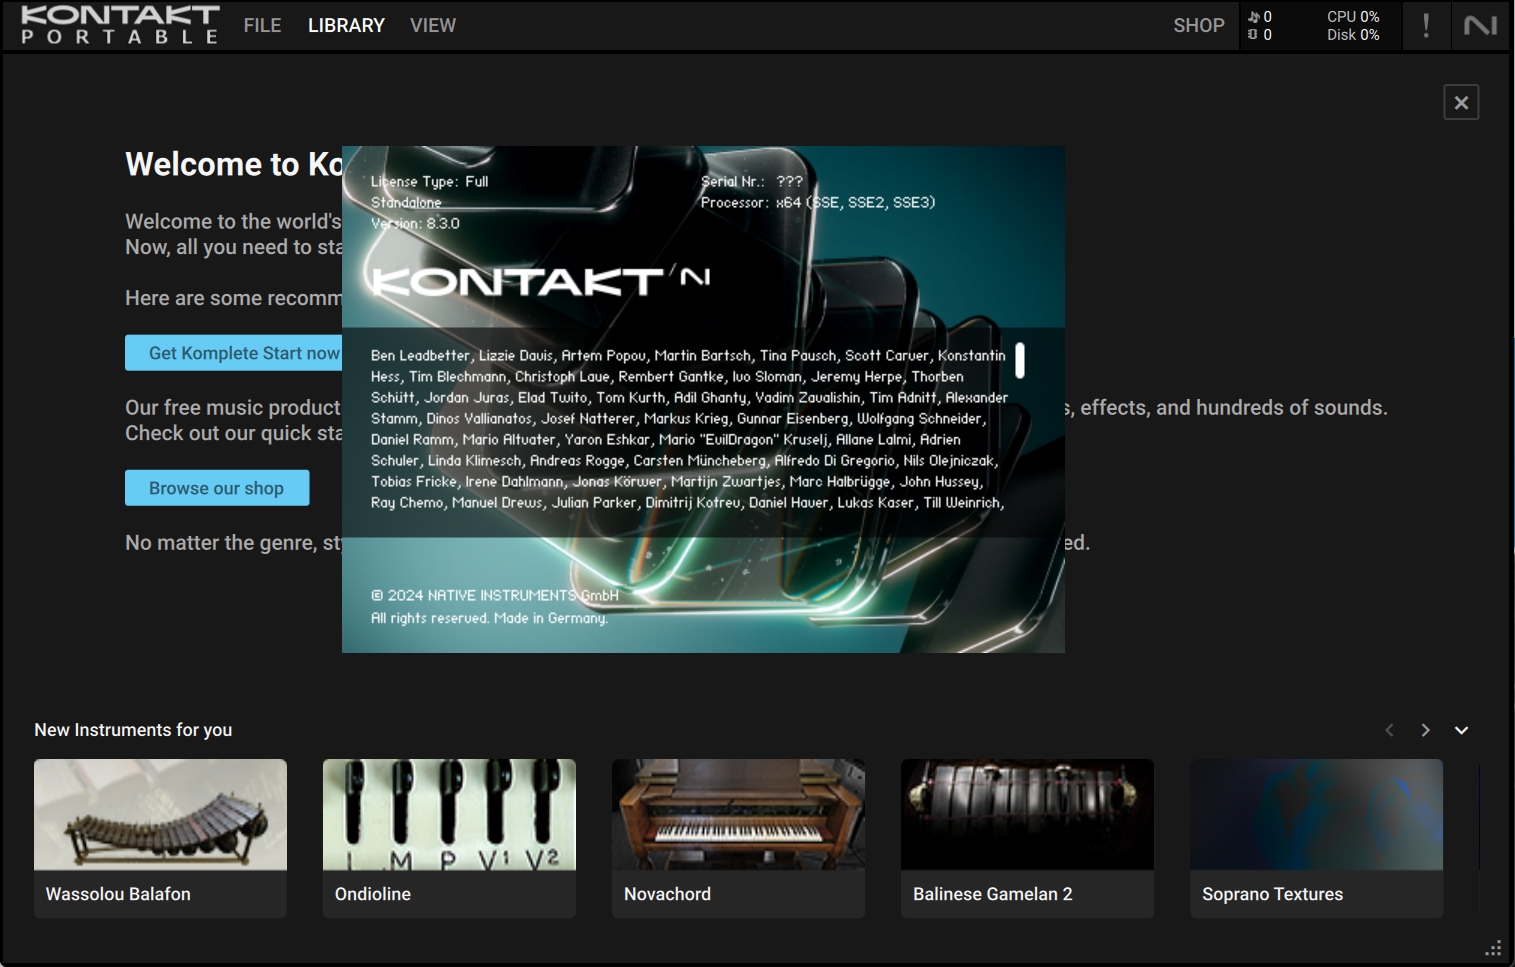Click the Balinese Gamelan 2 label
This screenshot has width=1515, height=967.
[x=992, y=894]
